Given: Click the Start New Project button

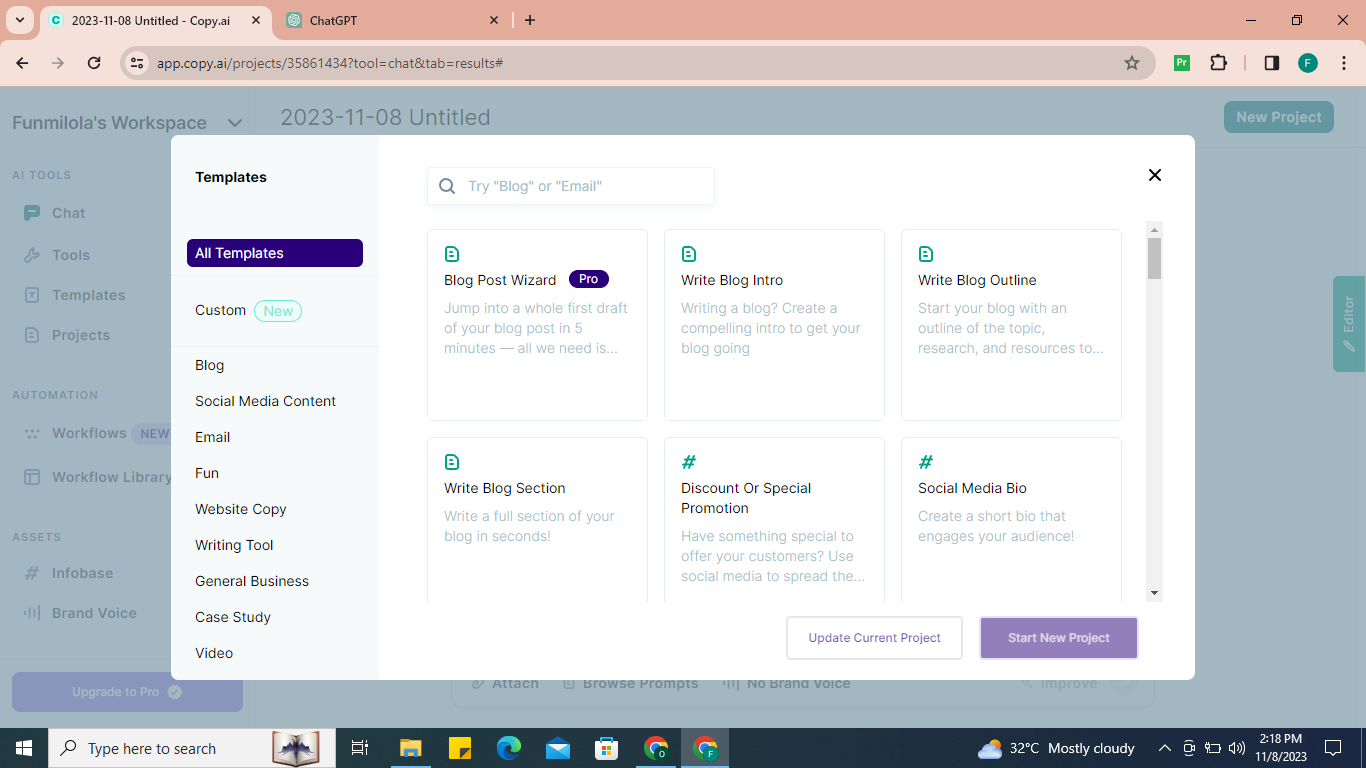Looking at the screenshot, I should pos(1058,638).
